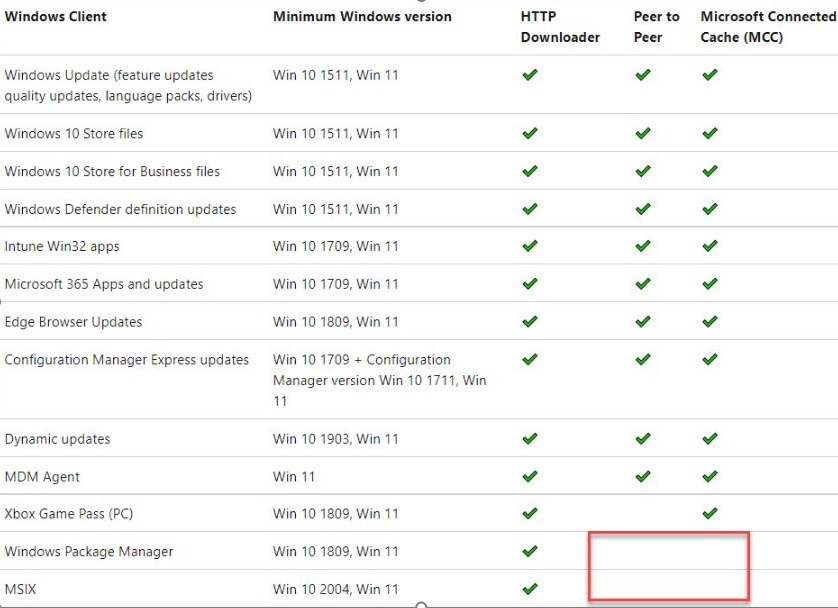838x608 pixels.
Task: Click the bottom center resize handle circle
Action: pos(421,605)
